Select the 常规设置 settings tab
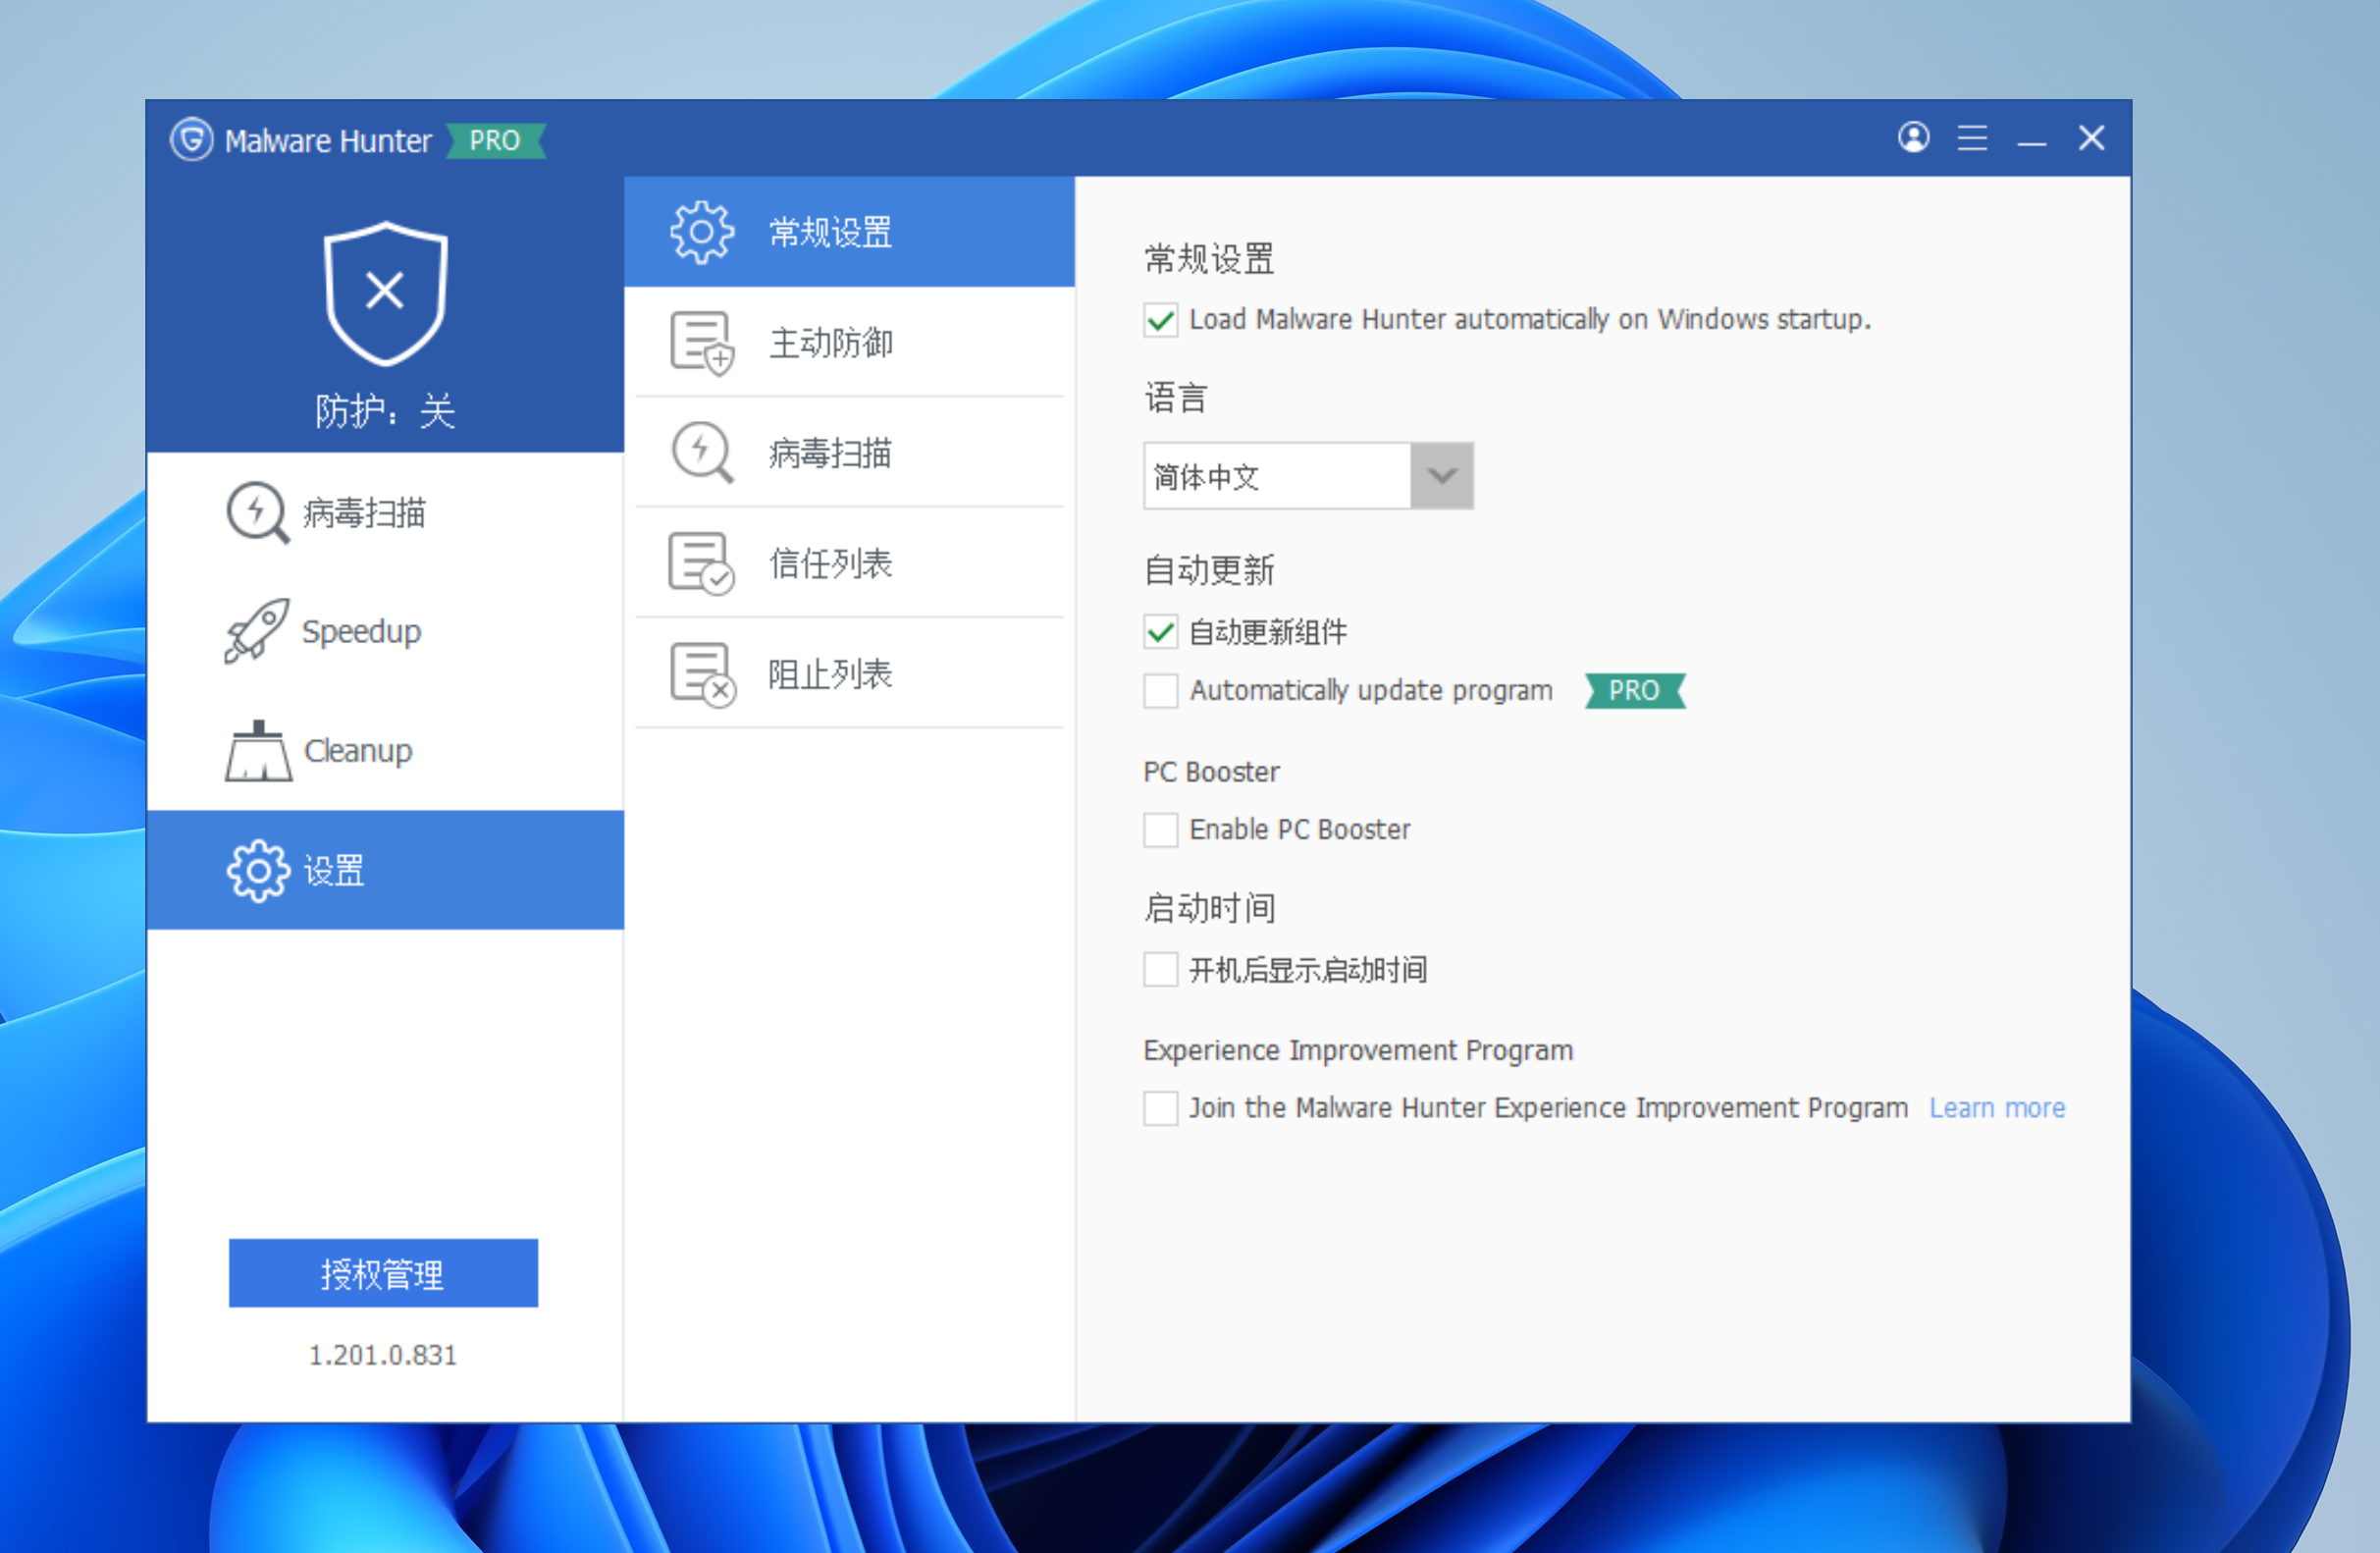Screen dimensions: 2380x1553 point(849,232)
